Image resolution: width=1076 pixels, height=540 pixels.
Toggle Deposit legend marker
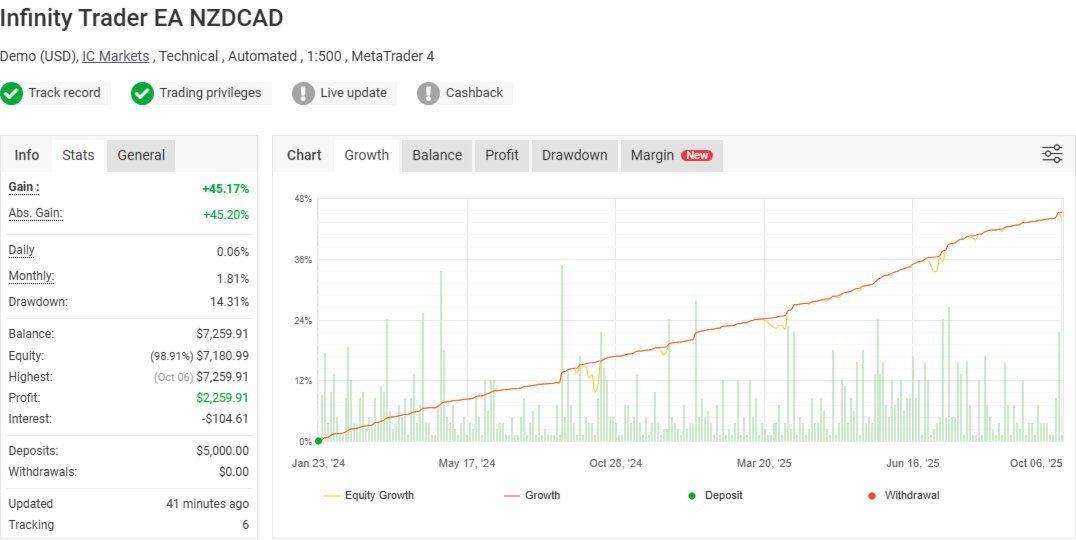tap(715, 495)
